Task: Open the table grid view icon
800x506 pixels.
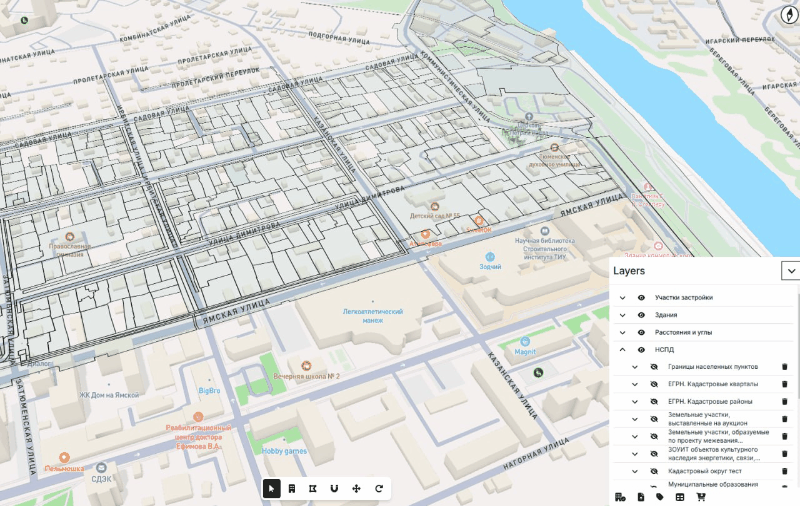Action: click(x=680, y=497)
